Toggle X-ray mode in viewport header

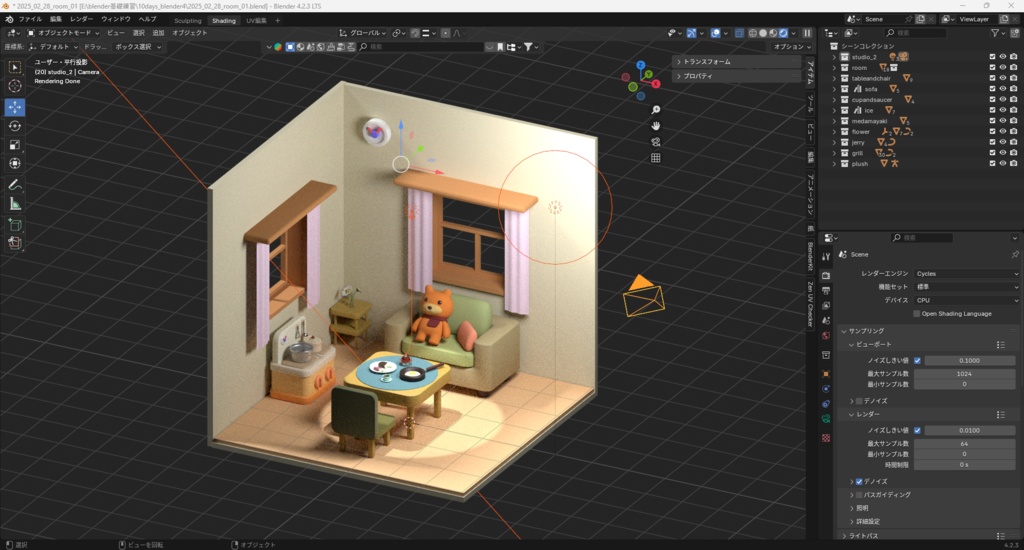739,33
